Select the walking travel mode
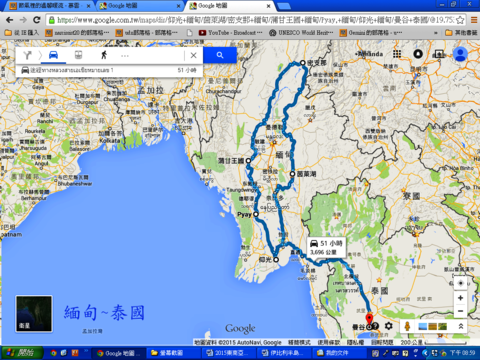The width and height of the screenshot is (480, 360). click(104, 55)
